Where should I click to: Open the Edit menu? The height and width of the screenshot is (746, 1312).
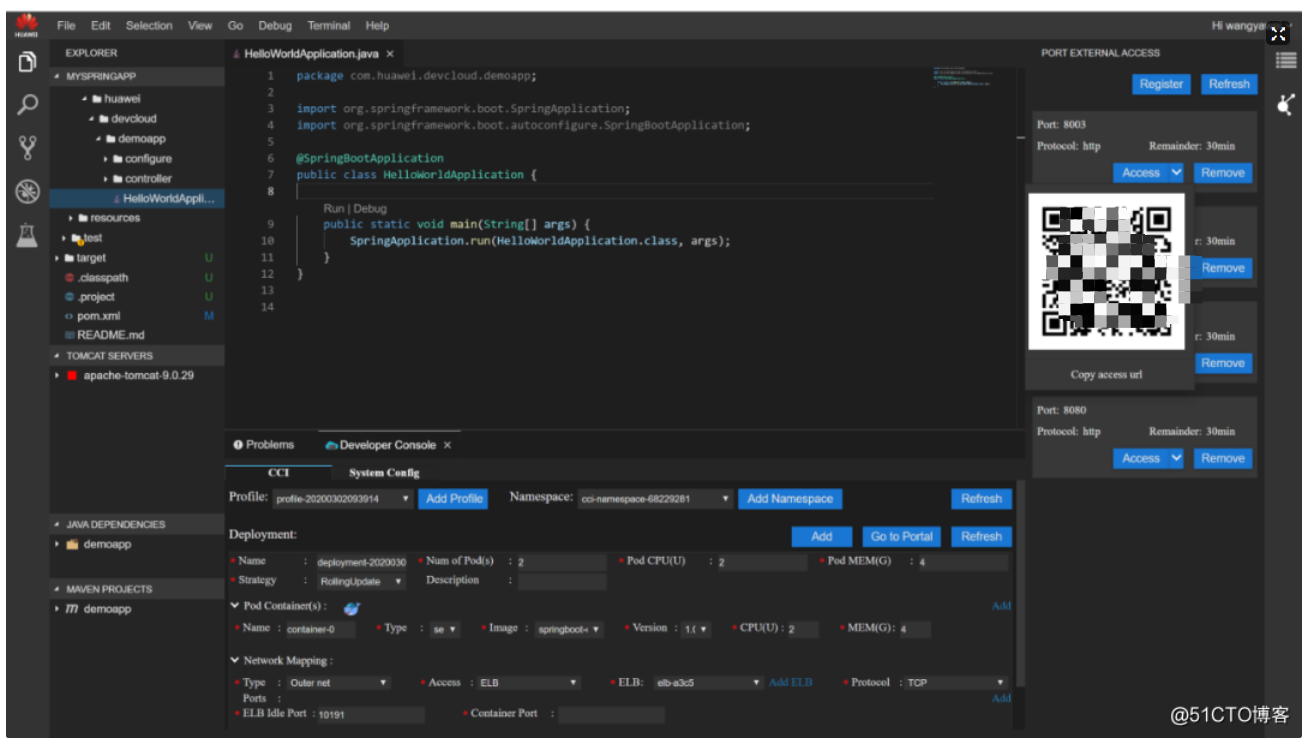[x=101, y=25]
